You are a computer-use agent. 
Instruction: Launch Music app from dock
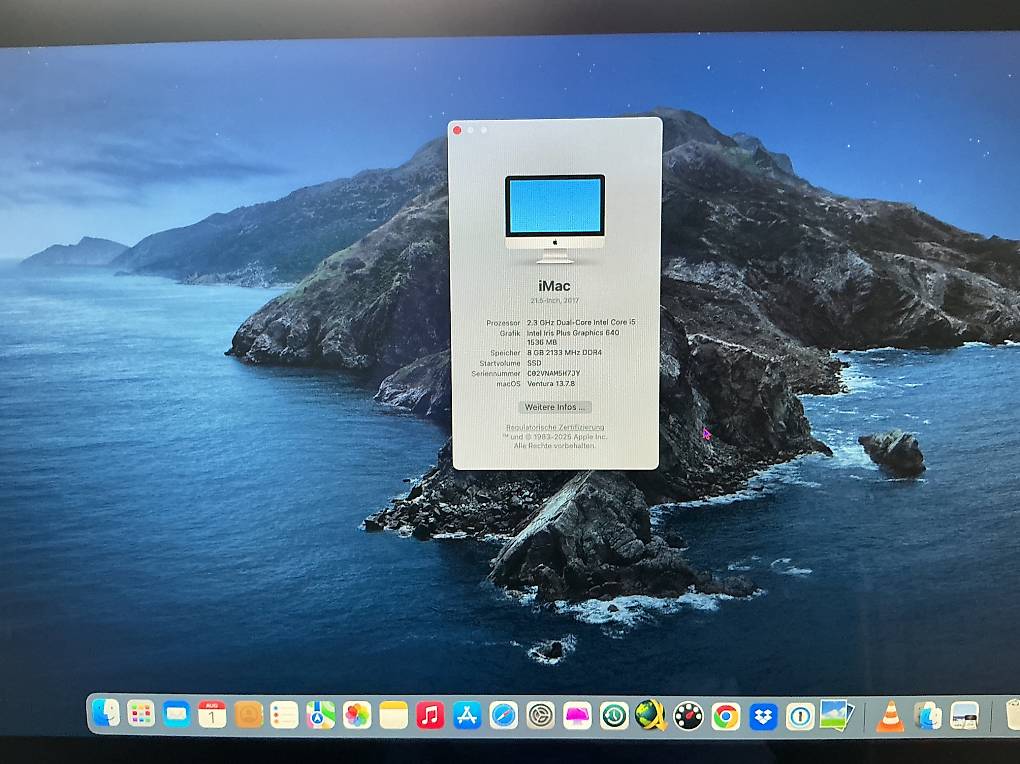click(x=430, y=716)
